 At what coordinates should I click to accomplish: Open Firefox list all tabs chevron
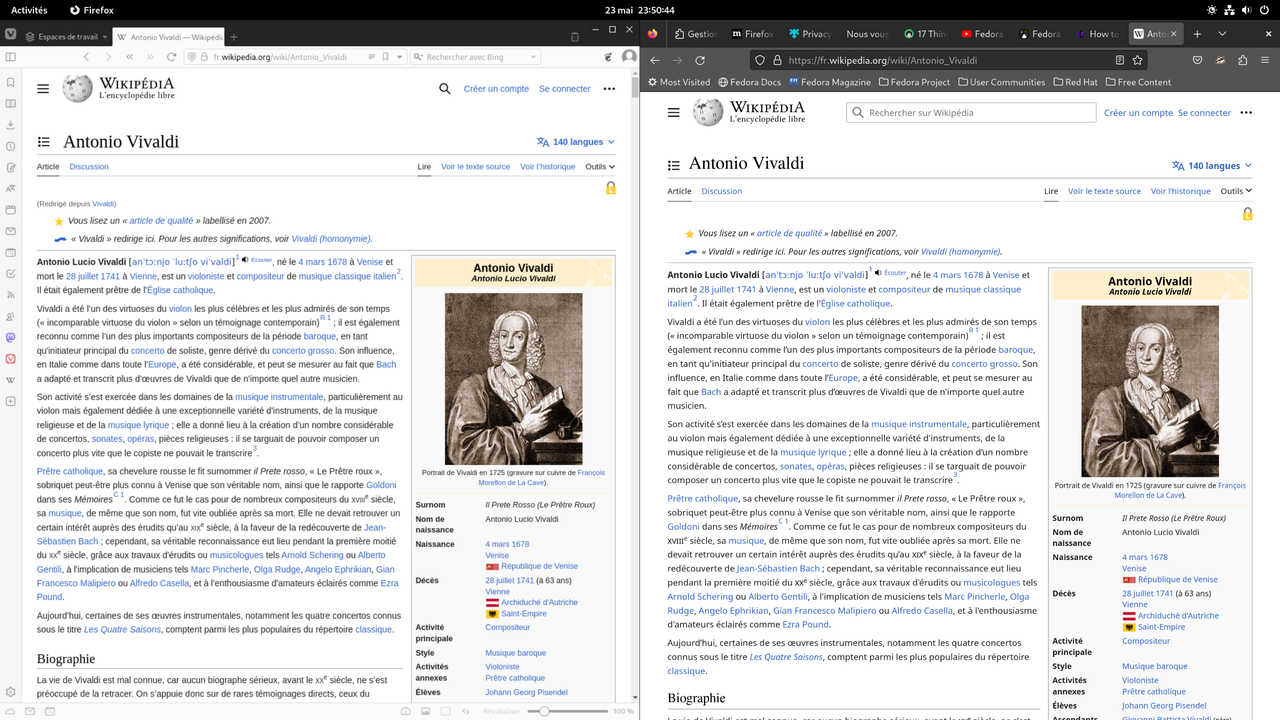point(1222,33)
